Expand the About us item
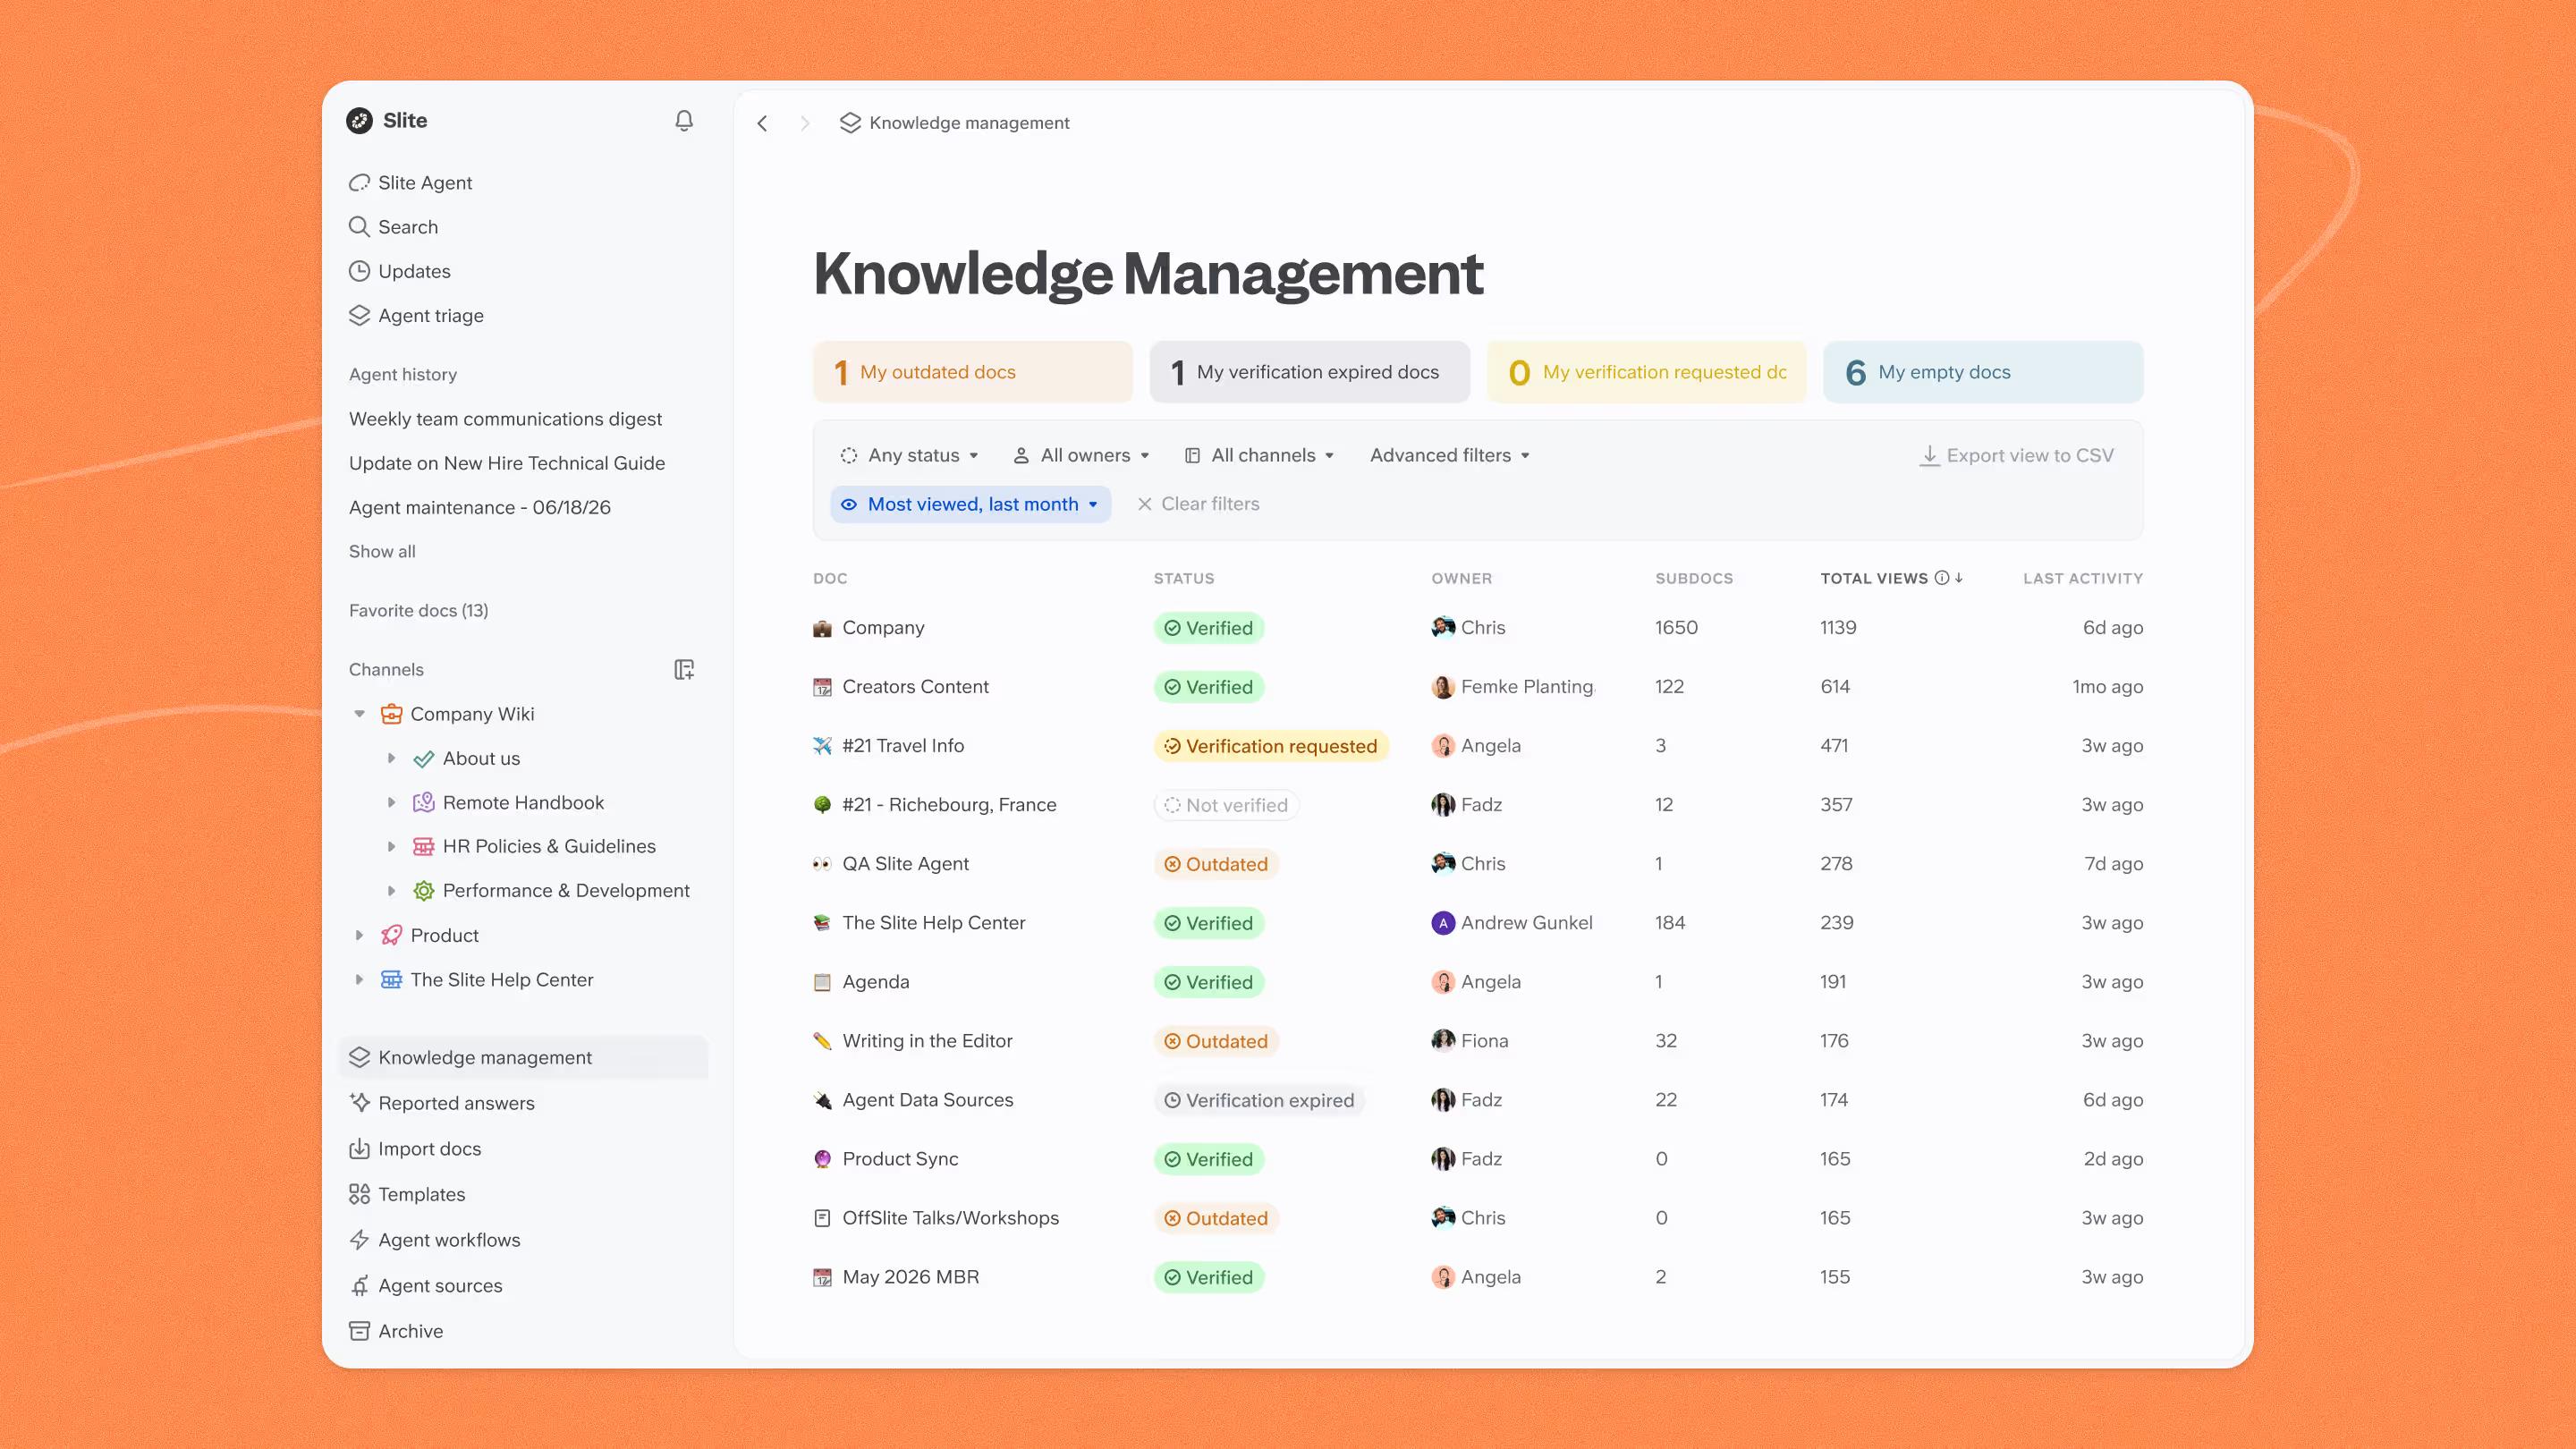 [x=391, y=758]
